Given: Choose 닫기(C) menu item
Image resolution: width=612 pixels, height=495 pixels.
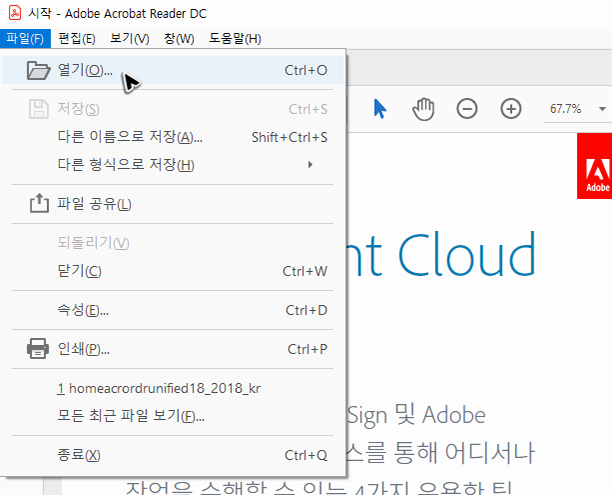Looking at the screenshot, I should pyautogui.click(x=173, y=271).
